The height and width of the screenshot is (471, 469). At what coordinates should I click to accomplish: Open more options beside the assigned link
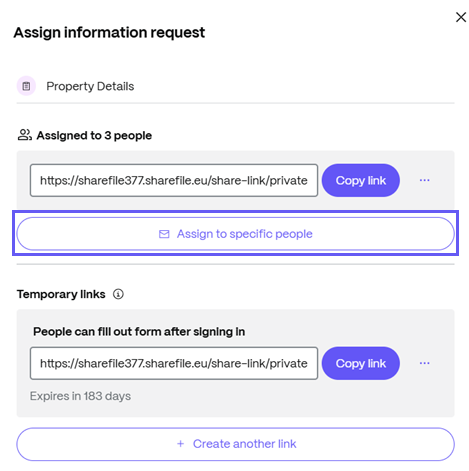424,180
